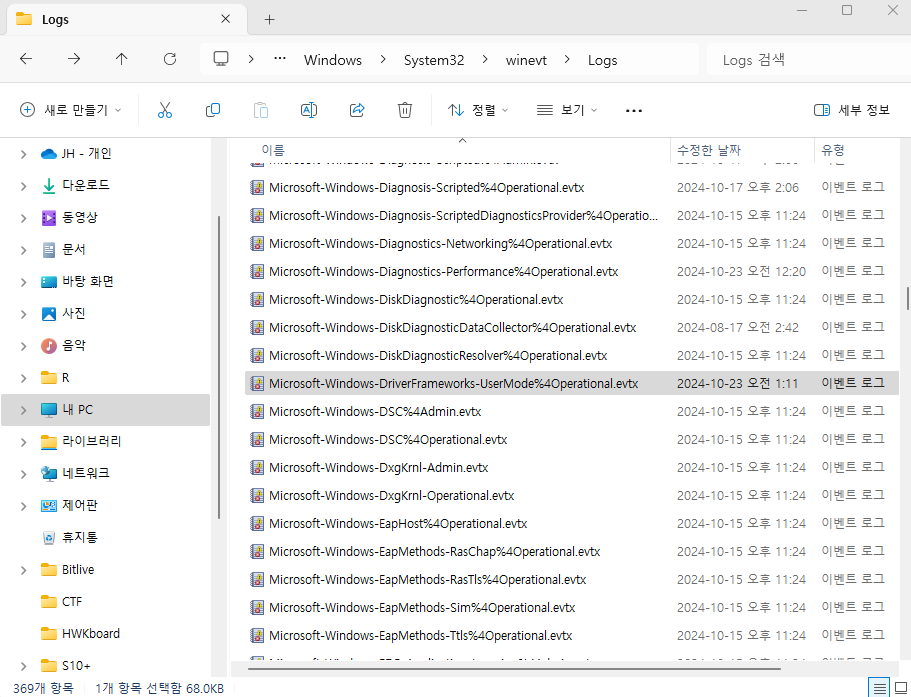Click the Share icon in toolbar
911x697 pixels.
tap(357, 110)
